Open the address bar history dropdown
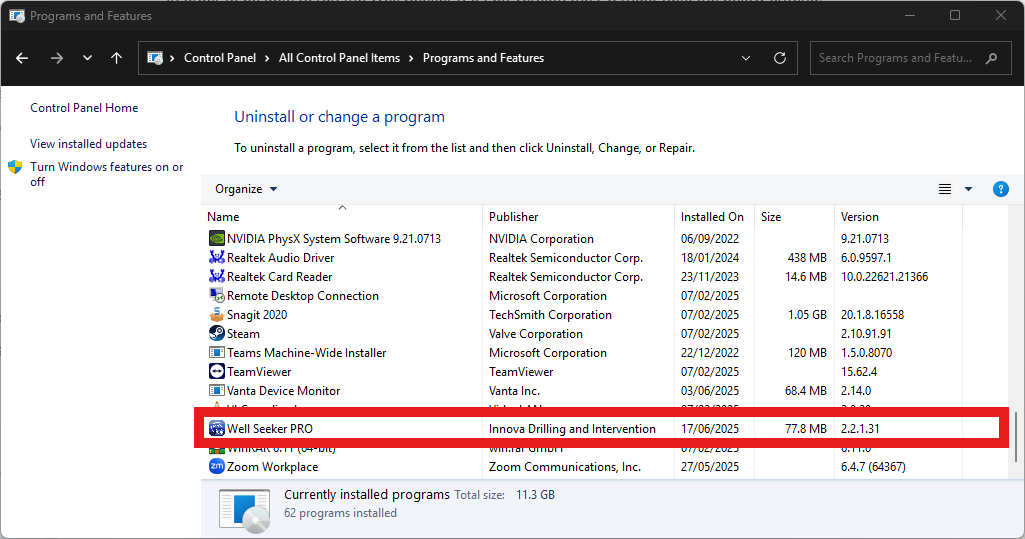The height and width of the screenshot is (539, 1025). (x=746, y=58)
